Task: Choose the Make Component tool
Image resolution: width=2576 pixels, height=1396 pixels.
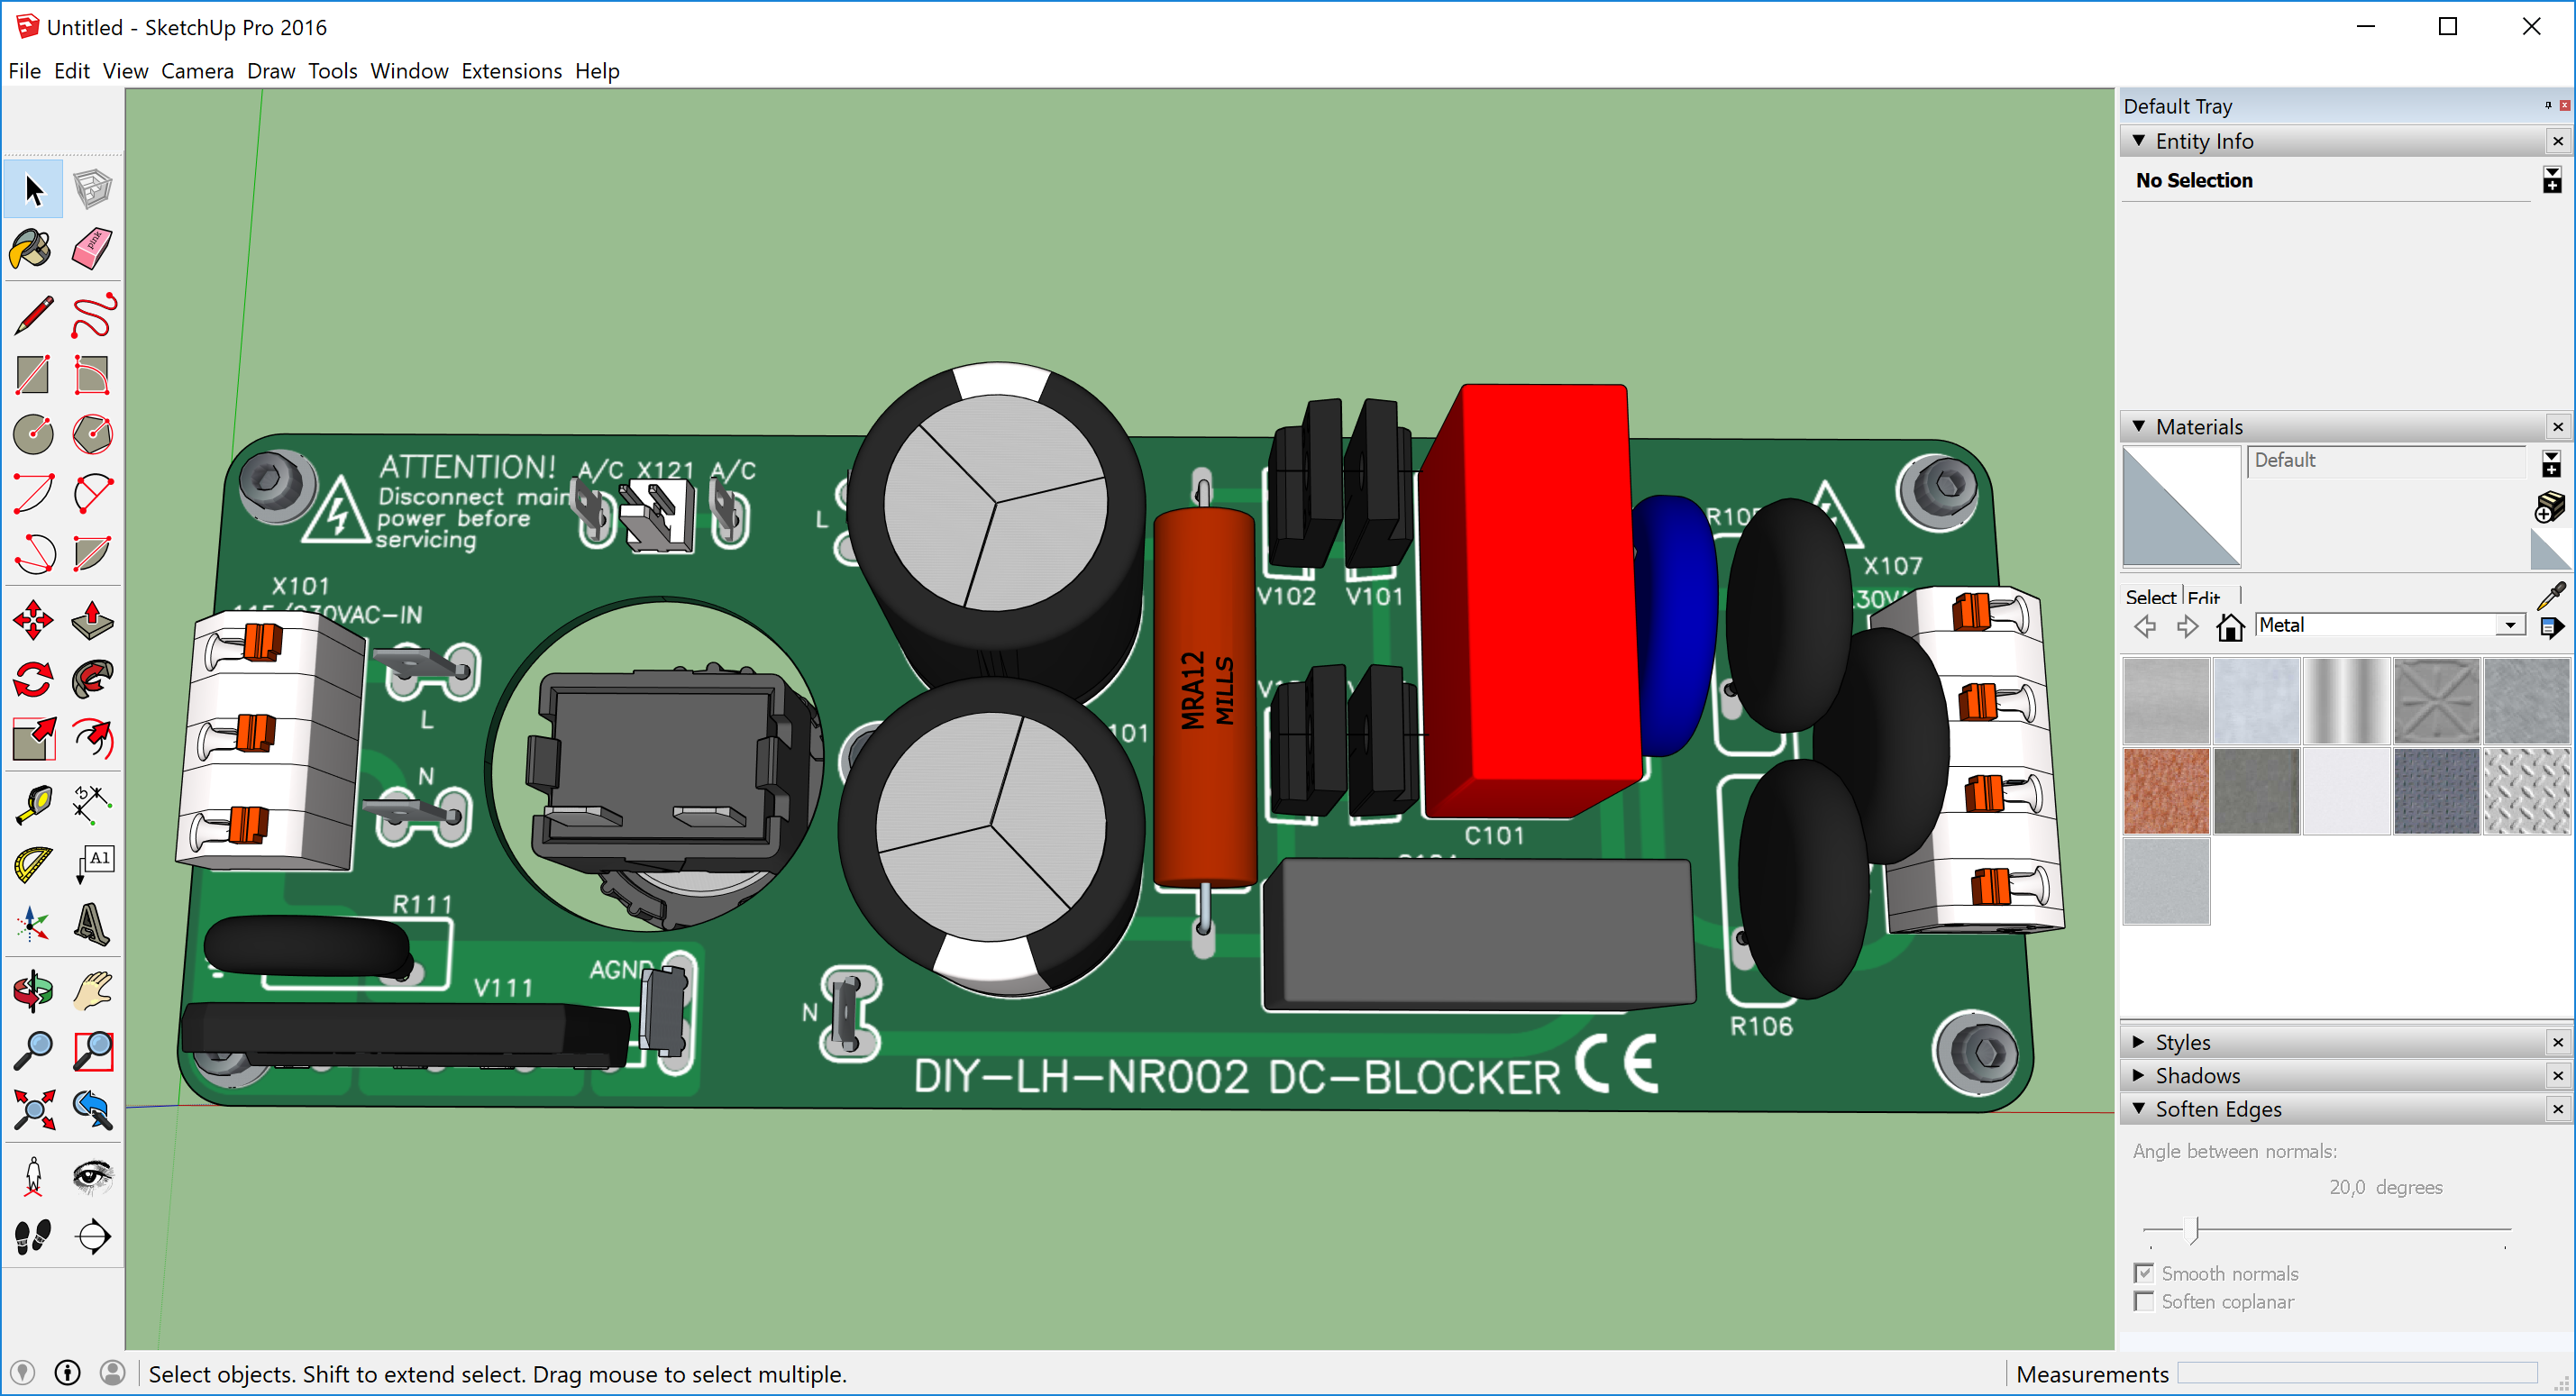Action: [92, 189]
